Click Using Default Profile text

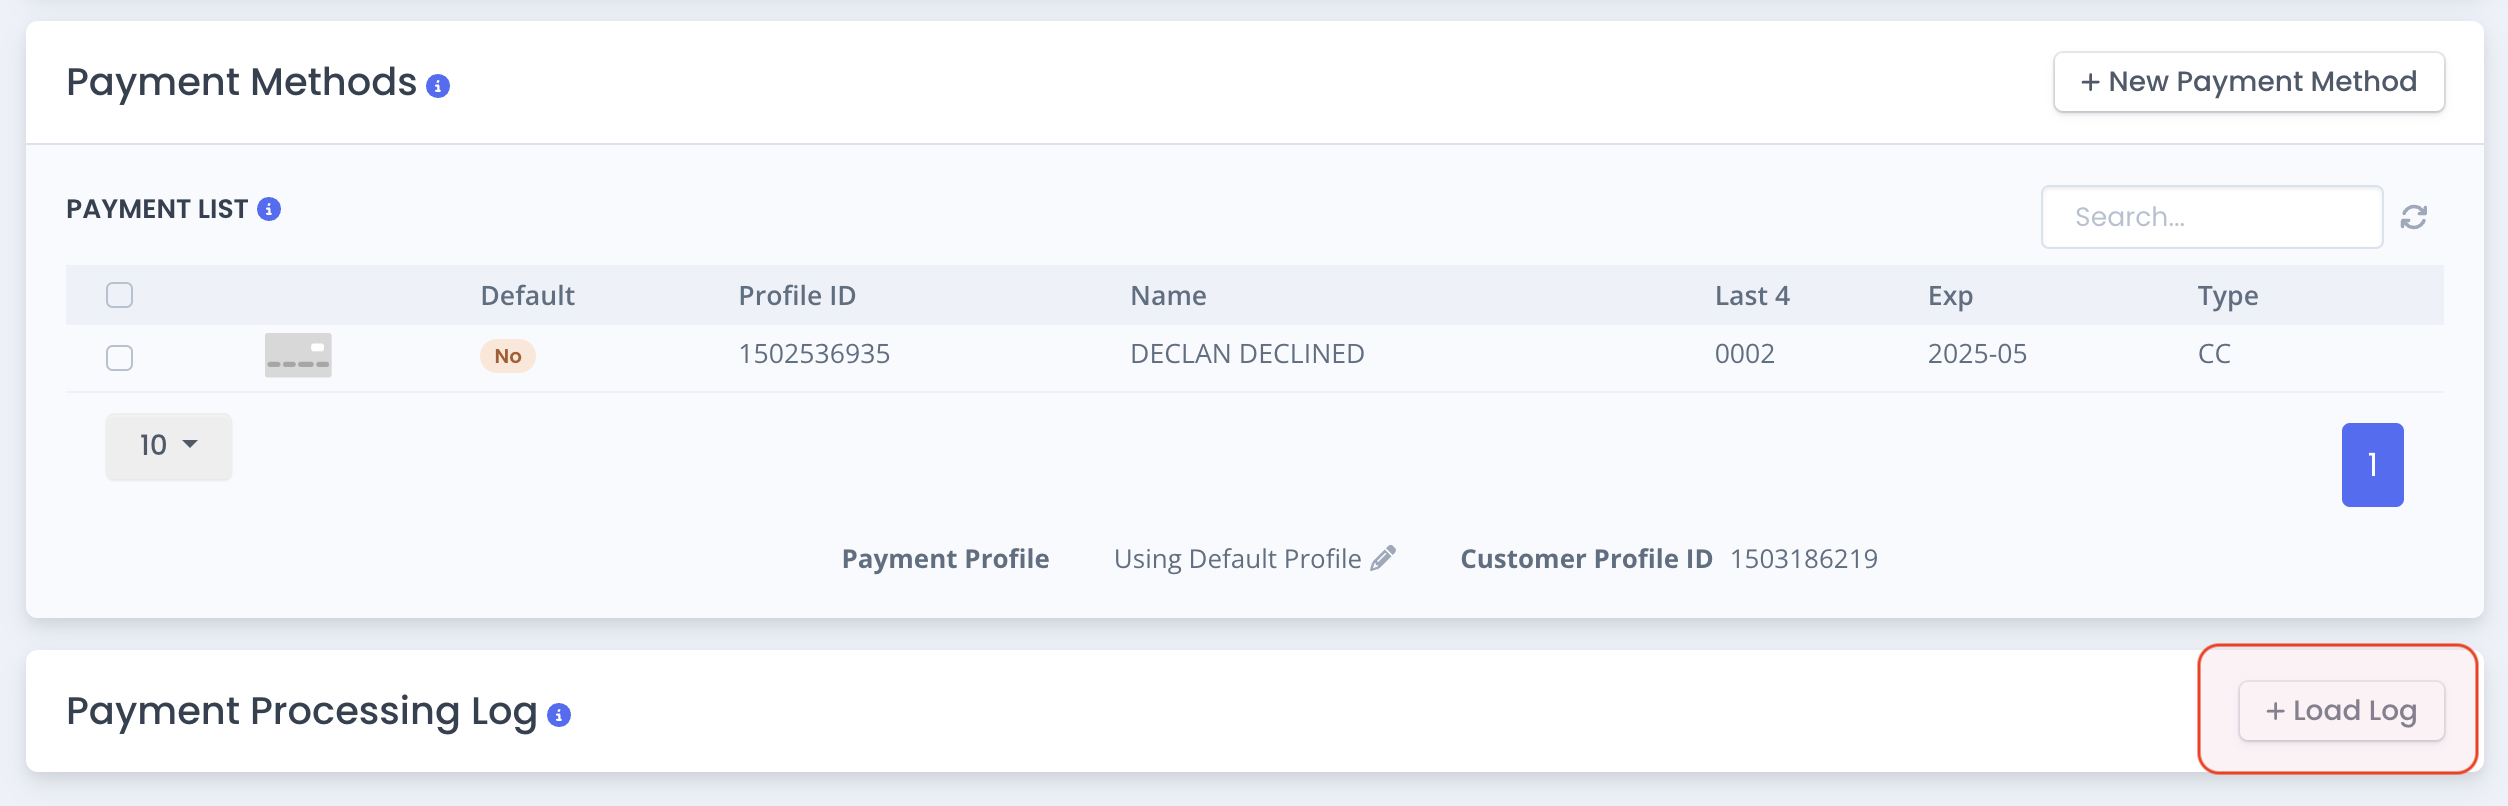pyautogui.click(x=1237, y=559)
